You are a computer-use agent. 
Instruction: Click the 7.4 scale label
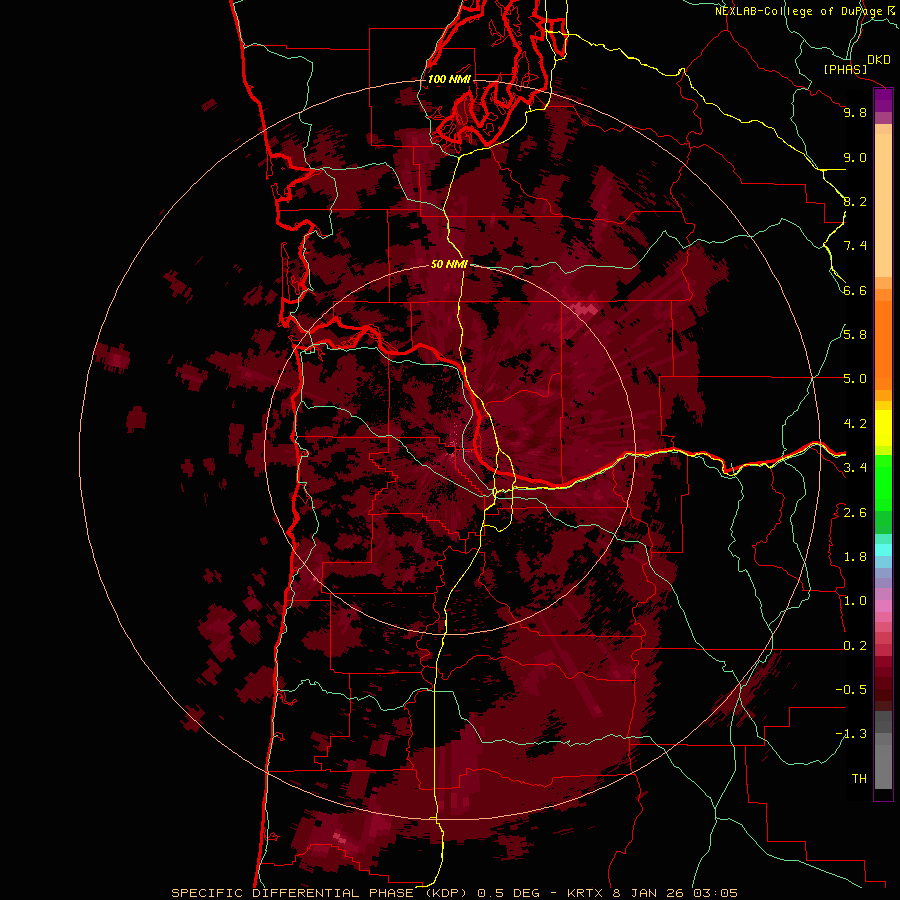(855, 246)
